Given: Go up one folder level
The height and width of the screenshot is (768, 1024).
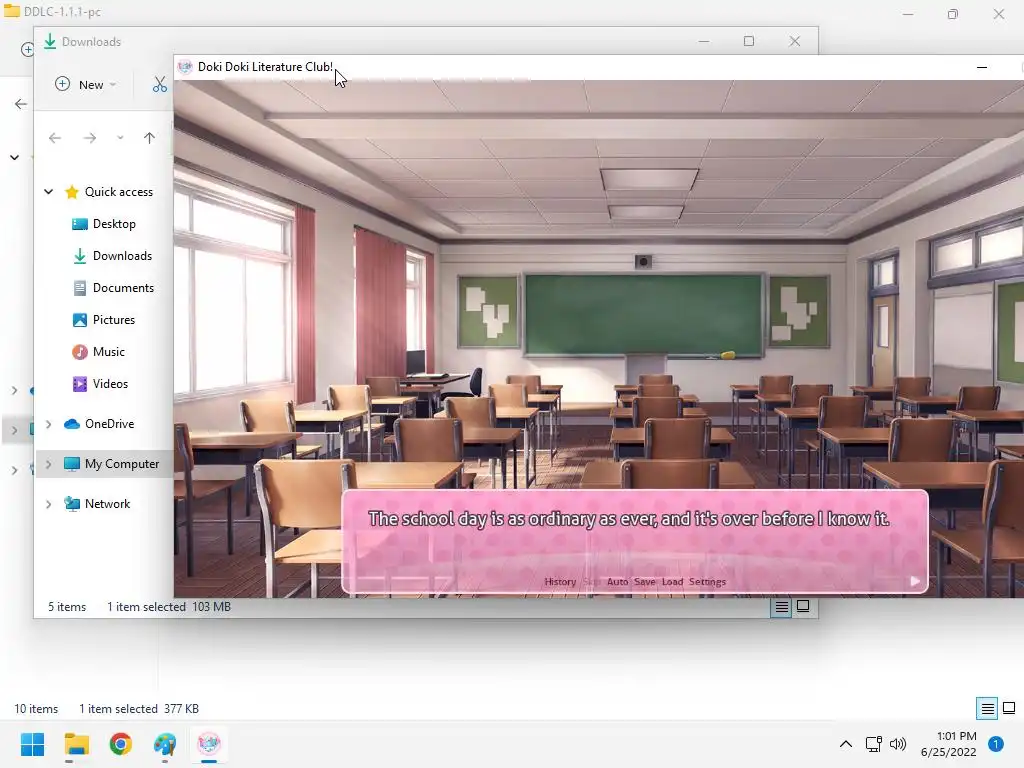Looking at the screenshot, I should [x=150, y=138].
